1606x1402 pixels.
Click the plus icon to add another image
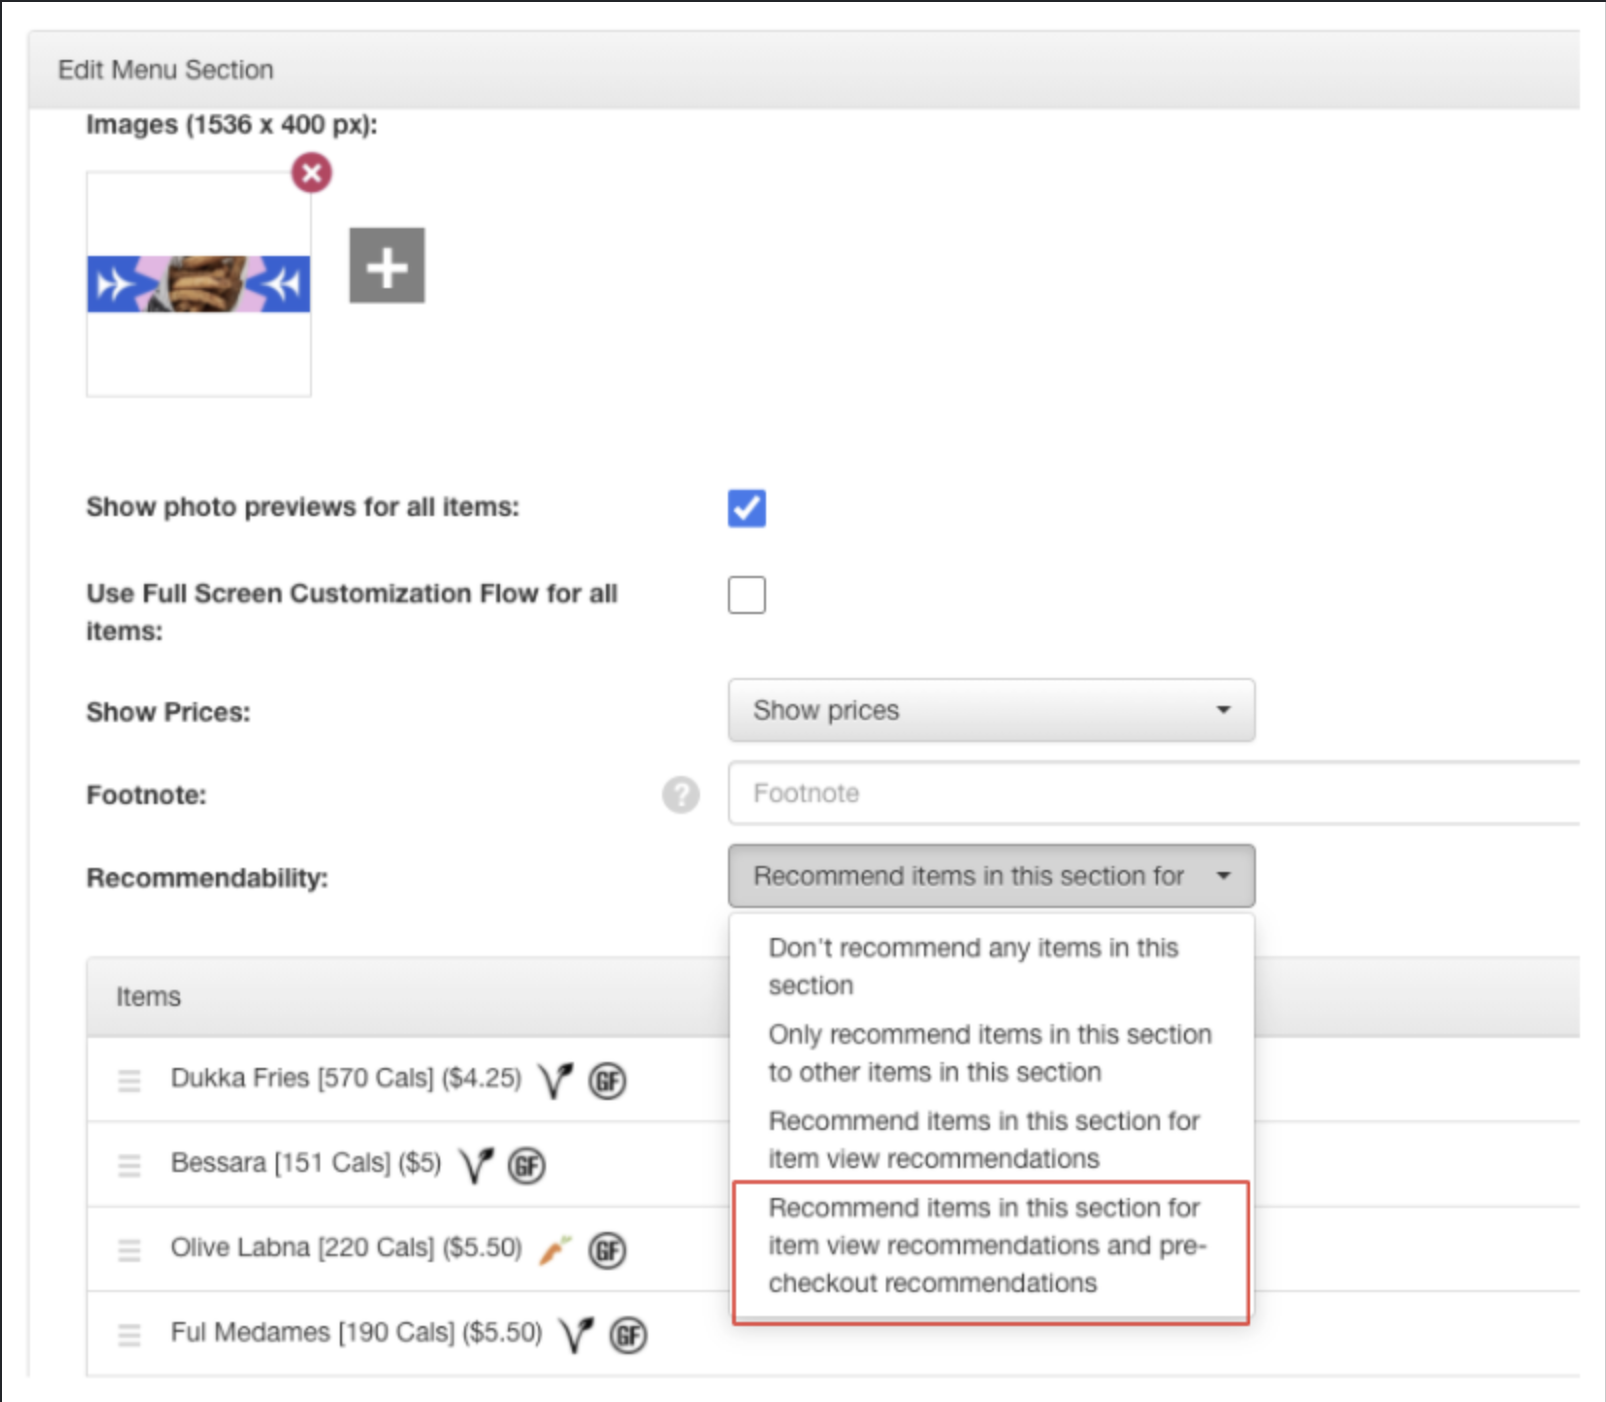pyautogui.click(x=386, y=265)
